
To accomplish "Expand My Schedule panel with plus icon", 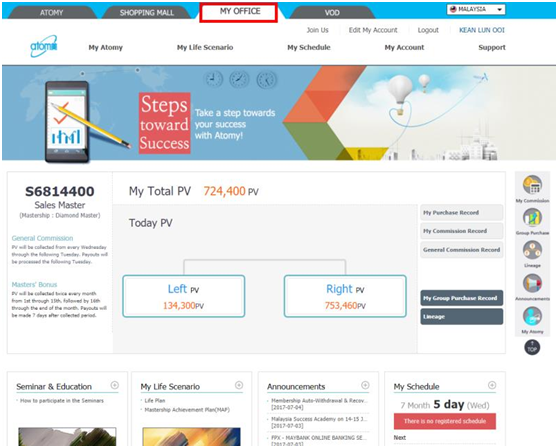I will pyautogui.click(x=492, y=385).
